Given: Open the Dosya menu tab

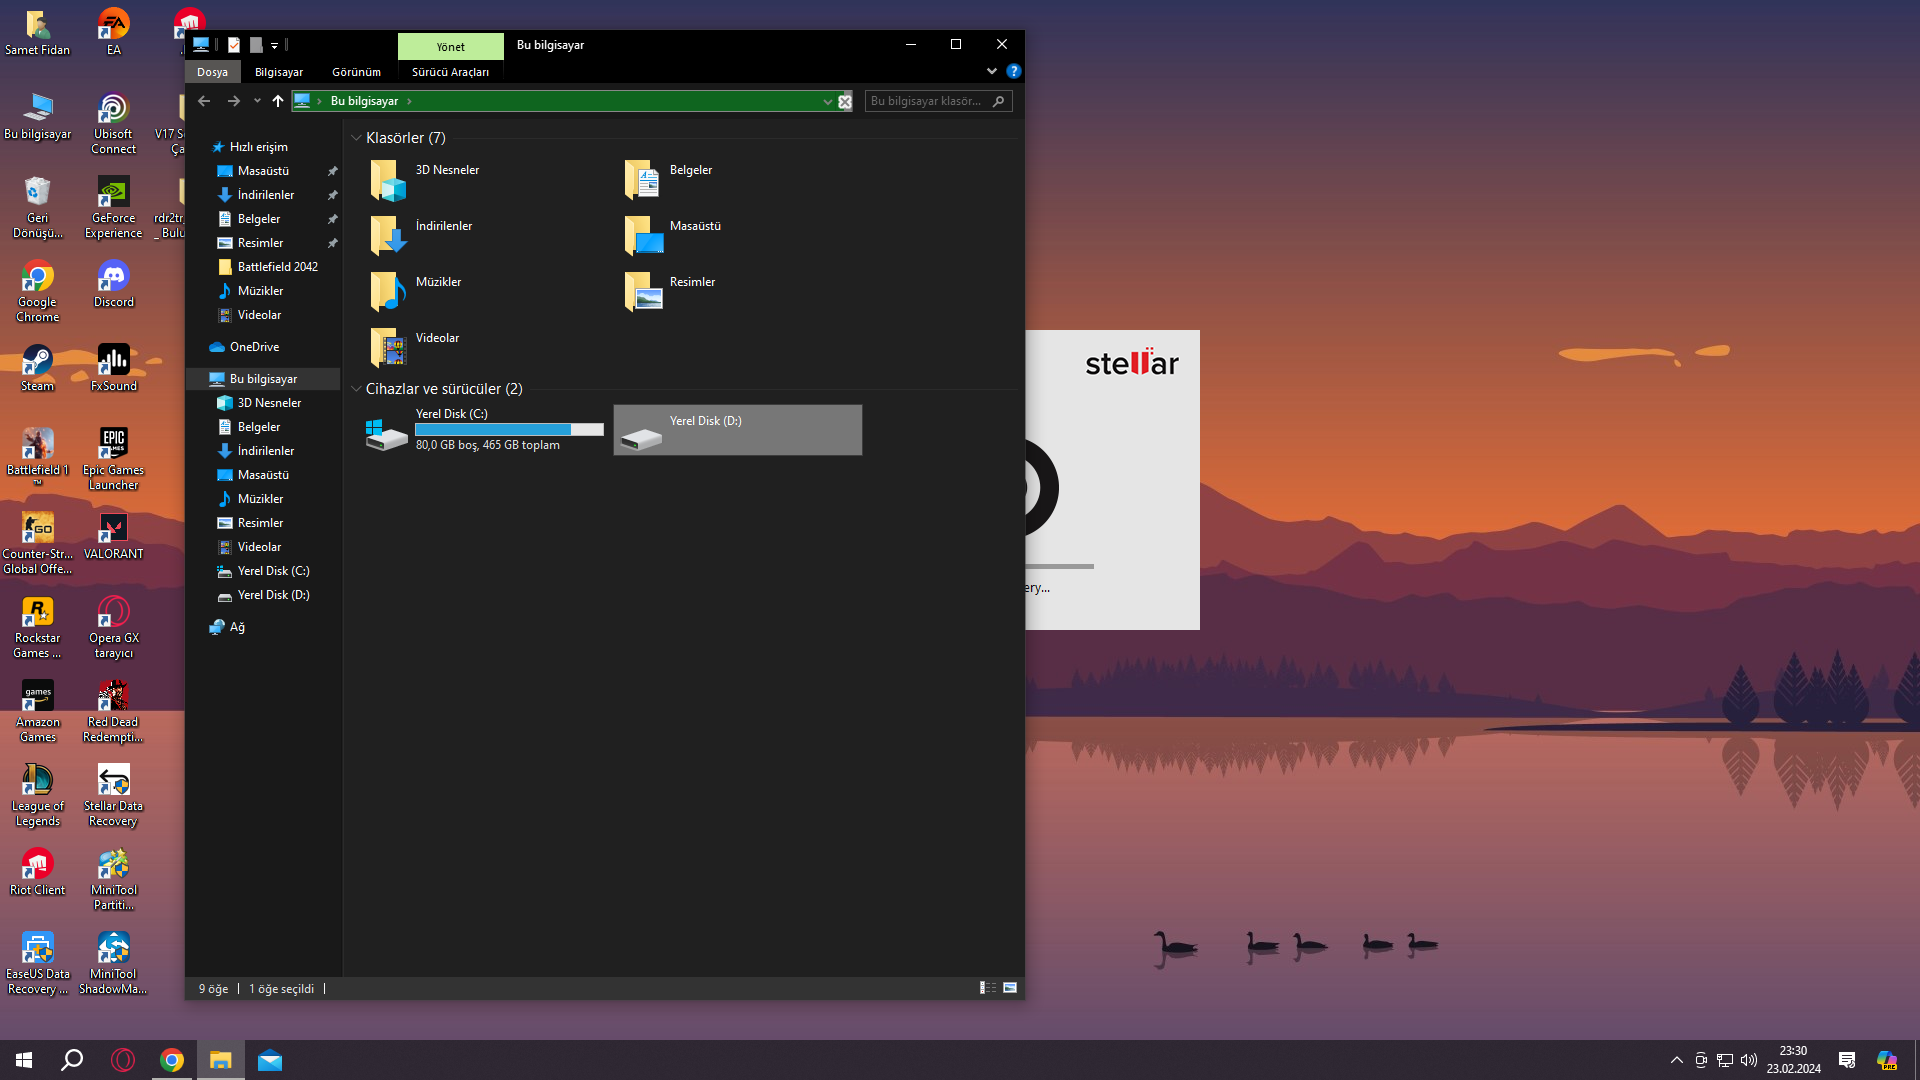Looking at the screenshot, I should 212,72.
